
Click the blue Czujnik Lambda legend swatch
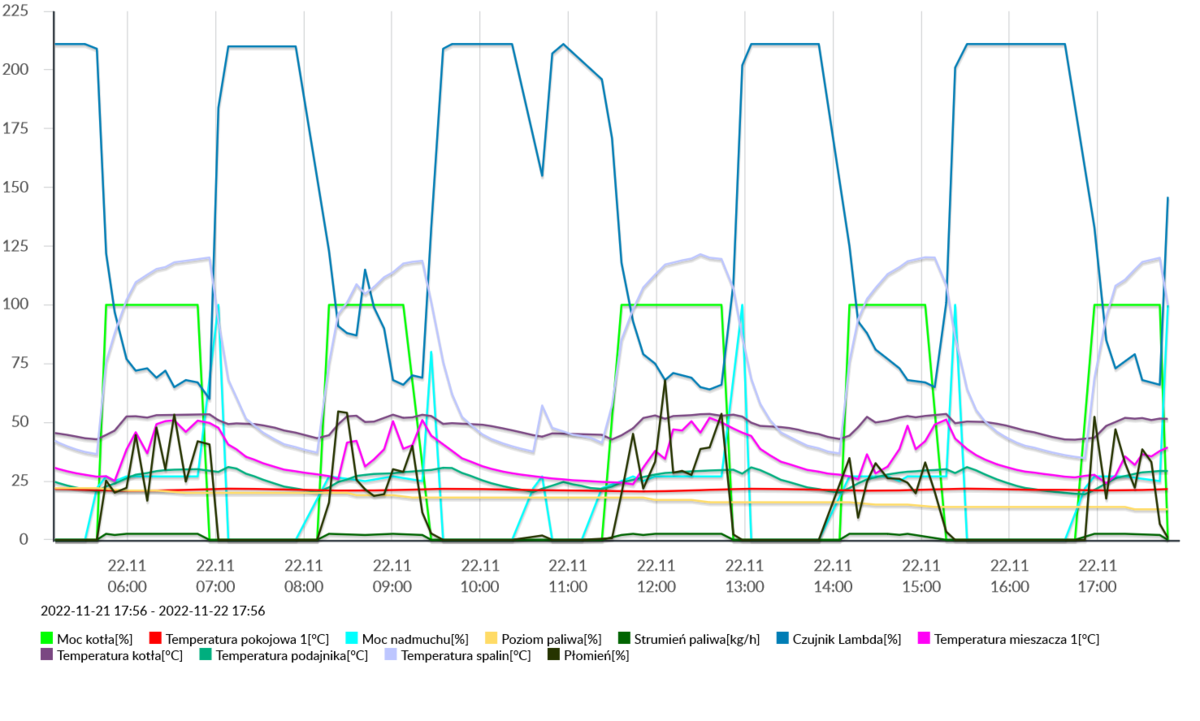(781, 638)
